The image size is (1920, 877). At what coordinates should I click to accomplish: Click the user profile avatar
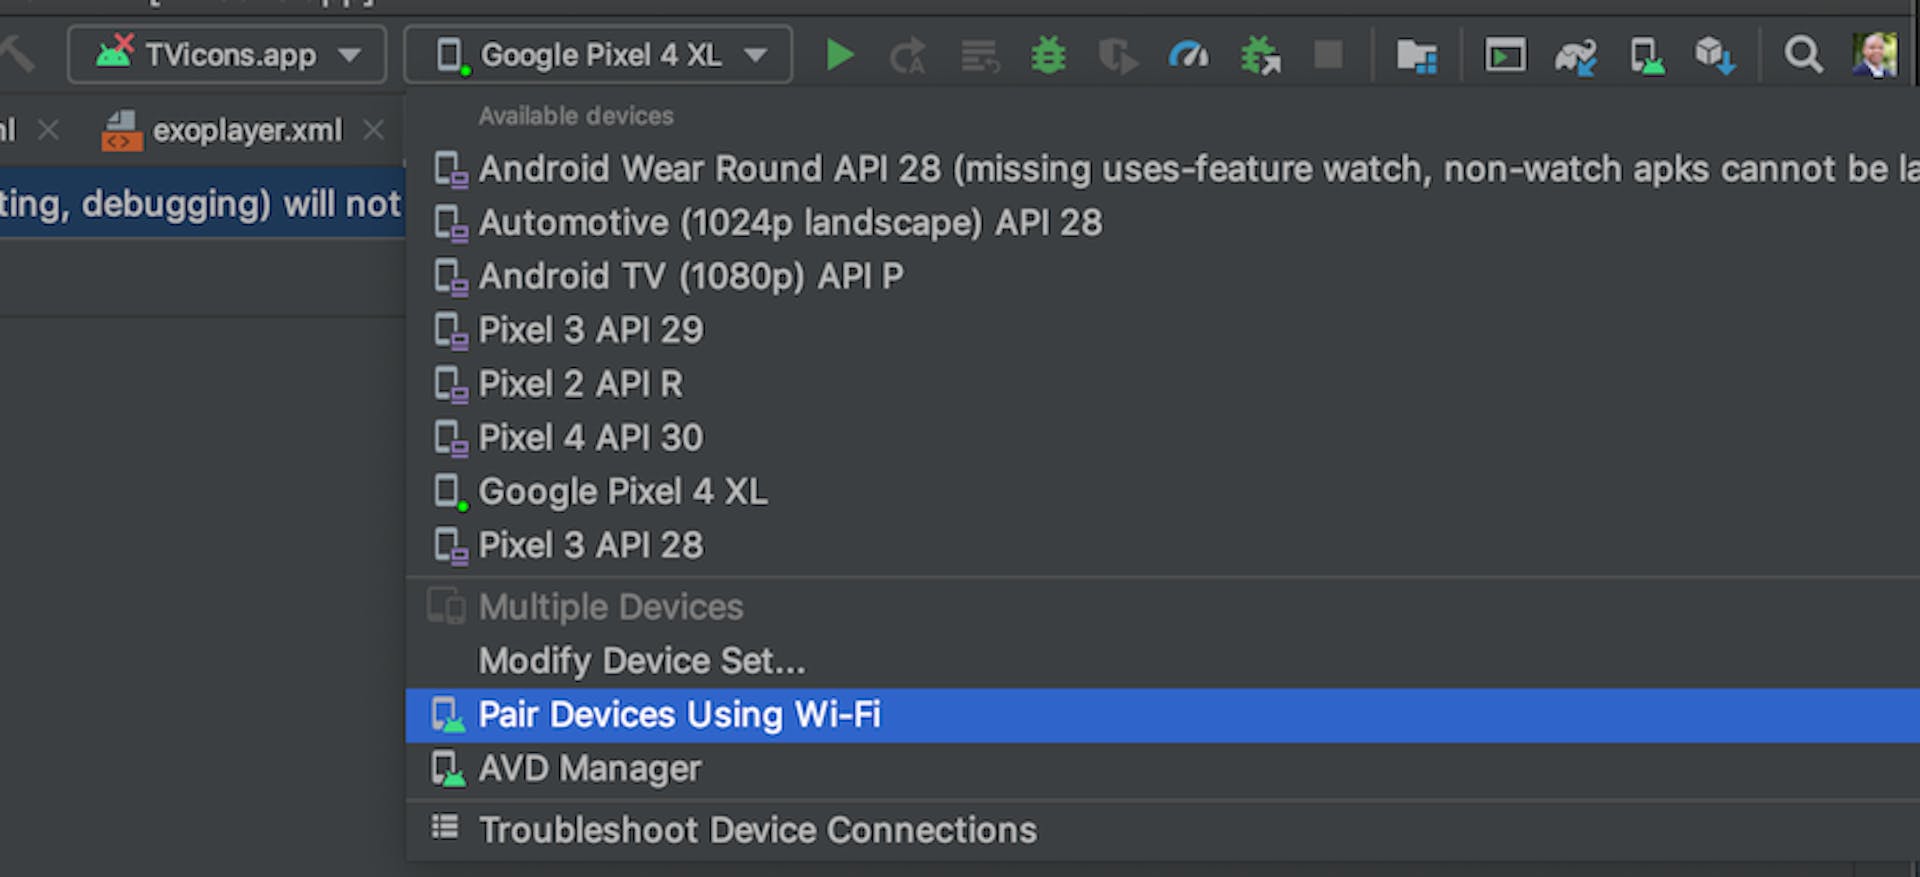coord(1874,55)
